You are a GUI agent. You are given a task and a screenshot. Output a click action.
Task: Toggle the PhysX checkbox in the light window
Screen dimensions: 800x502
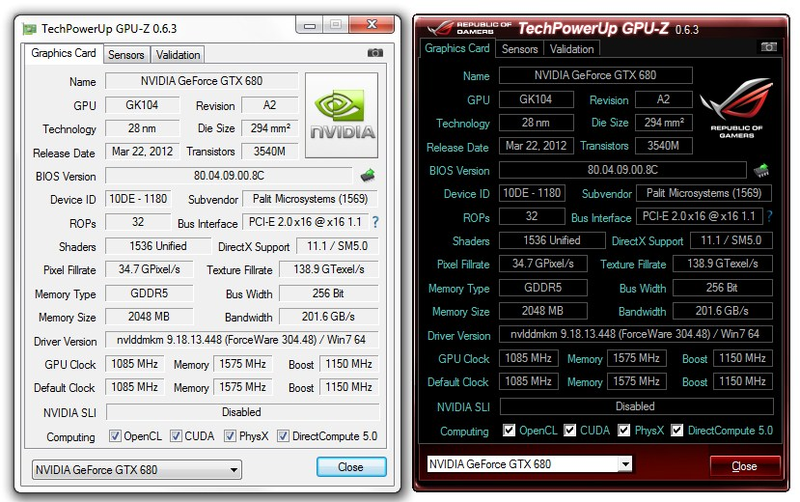(230, 436)
